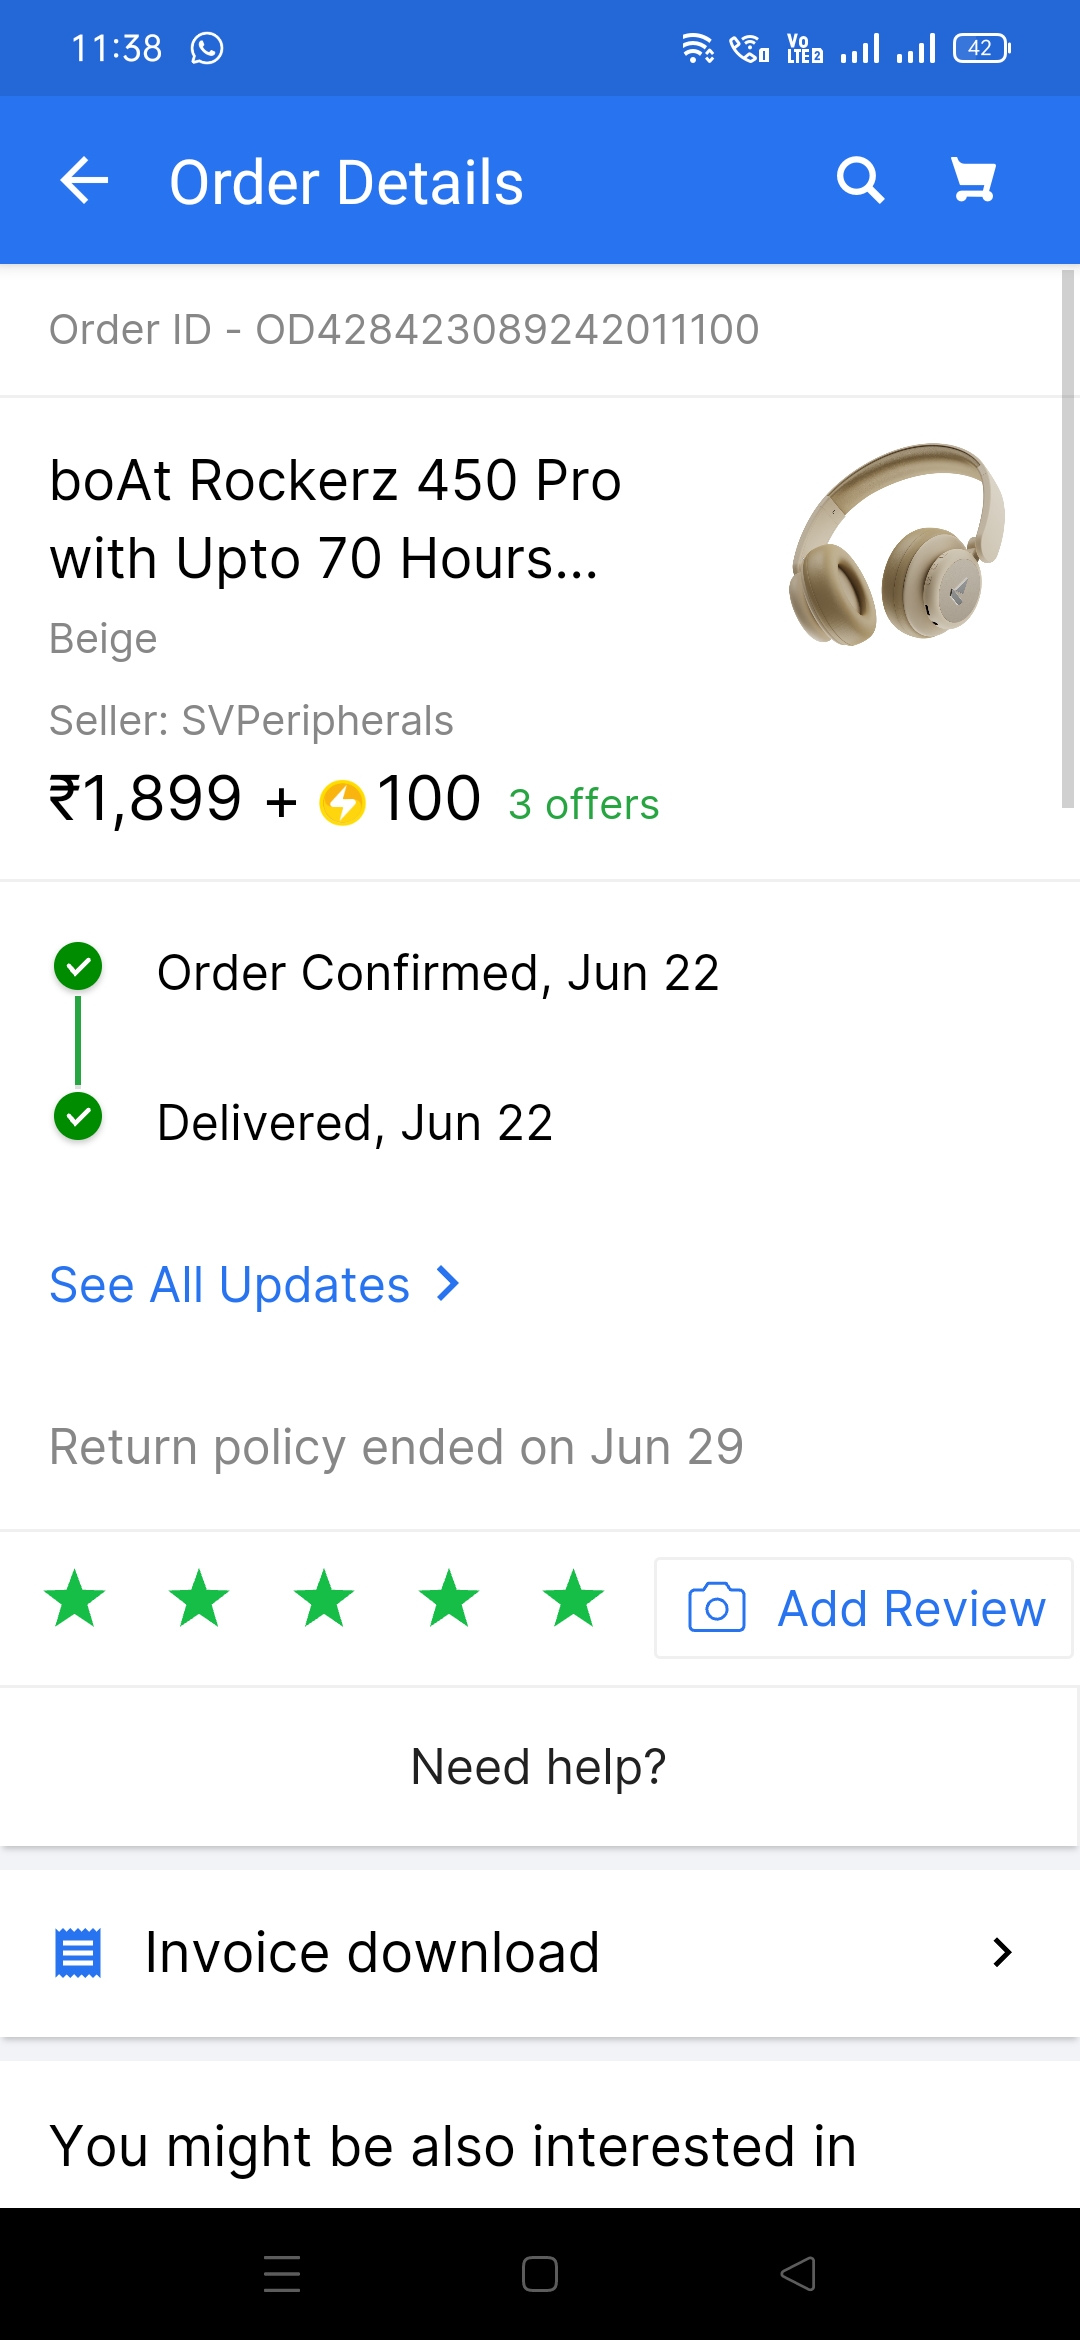View the 3 offers details
Screen dimensions: 1080x2340
coord(583,804)
